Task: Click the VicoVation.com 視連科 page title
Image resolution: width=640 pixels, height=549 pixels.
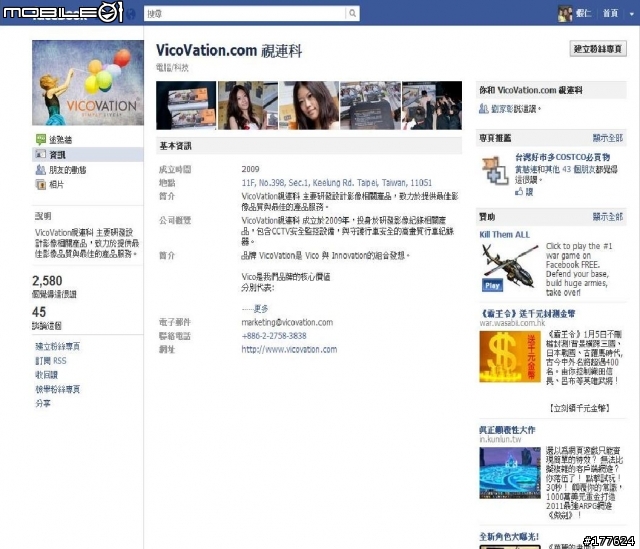Action: 229,51
